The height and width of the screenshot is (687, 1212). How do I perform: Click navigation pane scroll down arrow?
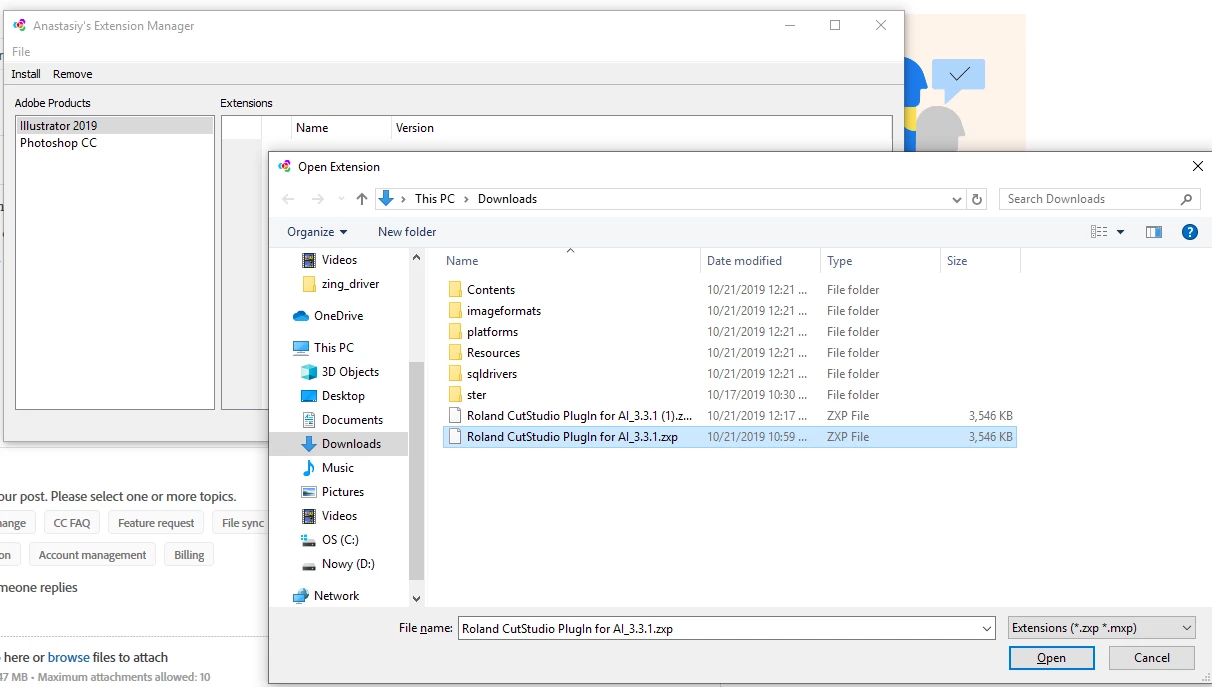point(416,598)
